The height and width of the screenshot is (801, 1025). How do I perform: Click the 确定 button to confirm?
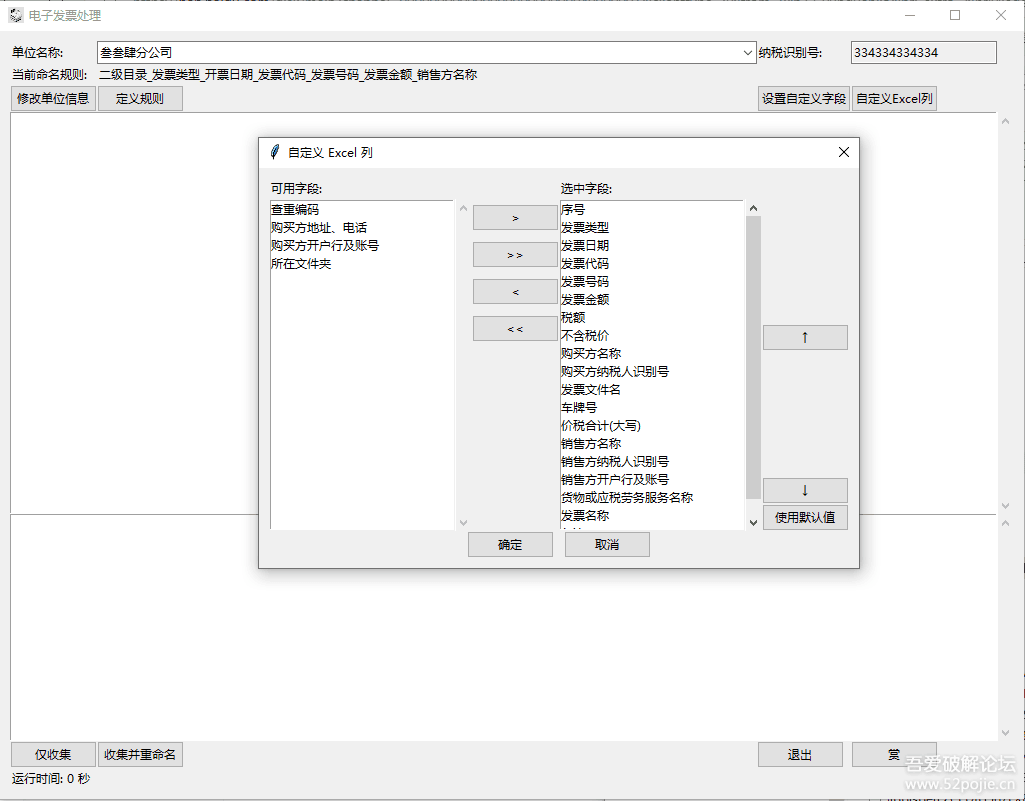pyautogui.click(x=510, y=544)
